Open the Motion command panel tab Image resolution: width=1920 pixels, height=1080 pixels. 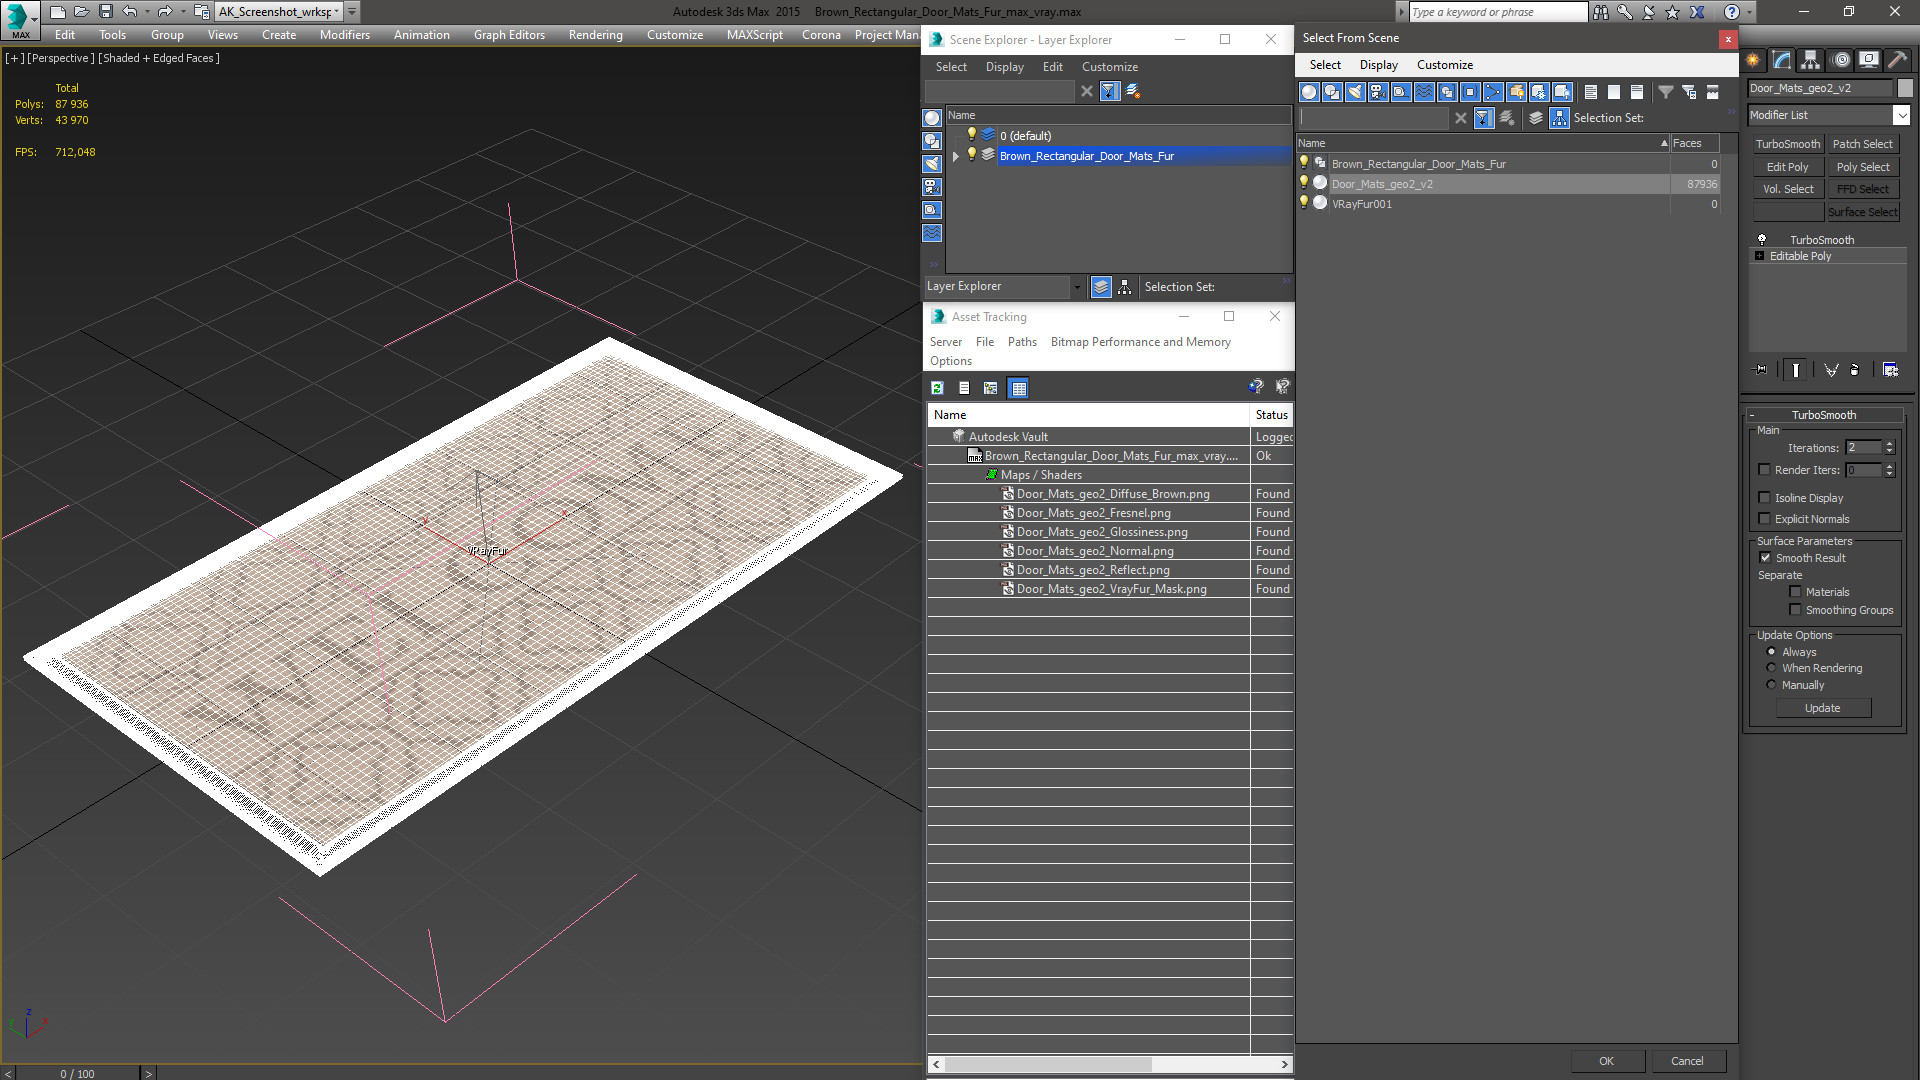tap(1841, 60)
